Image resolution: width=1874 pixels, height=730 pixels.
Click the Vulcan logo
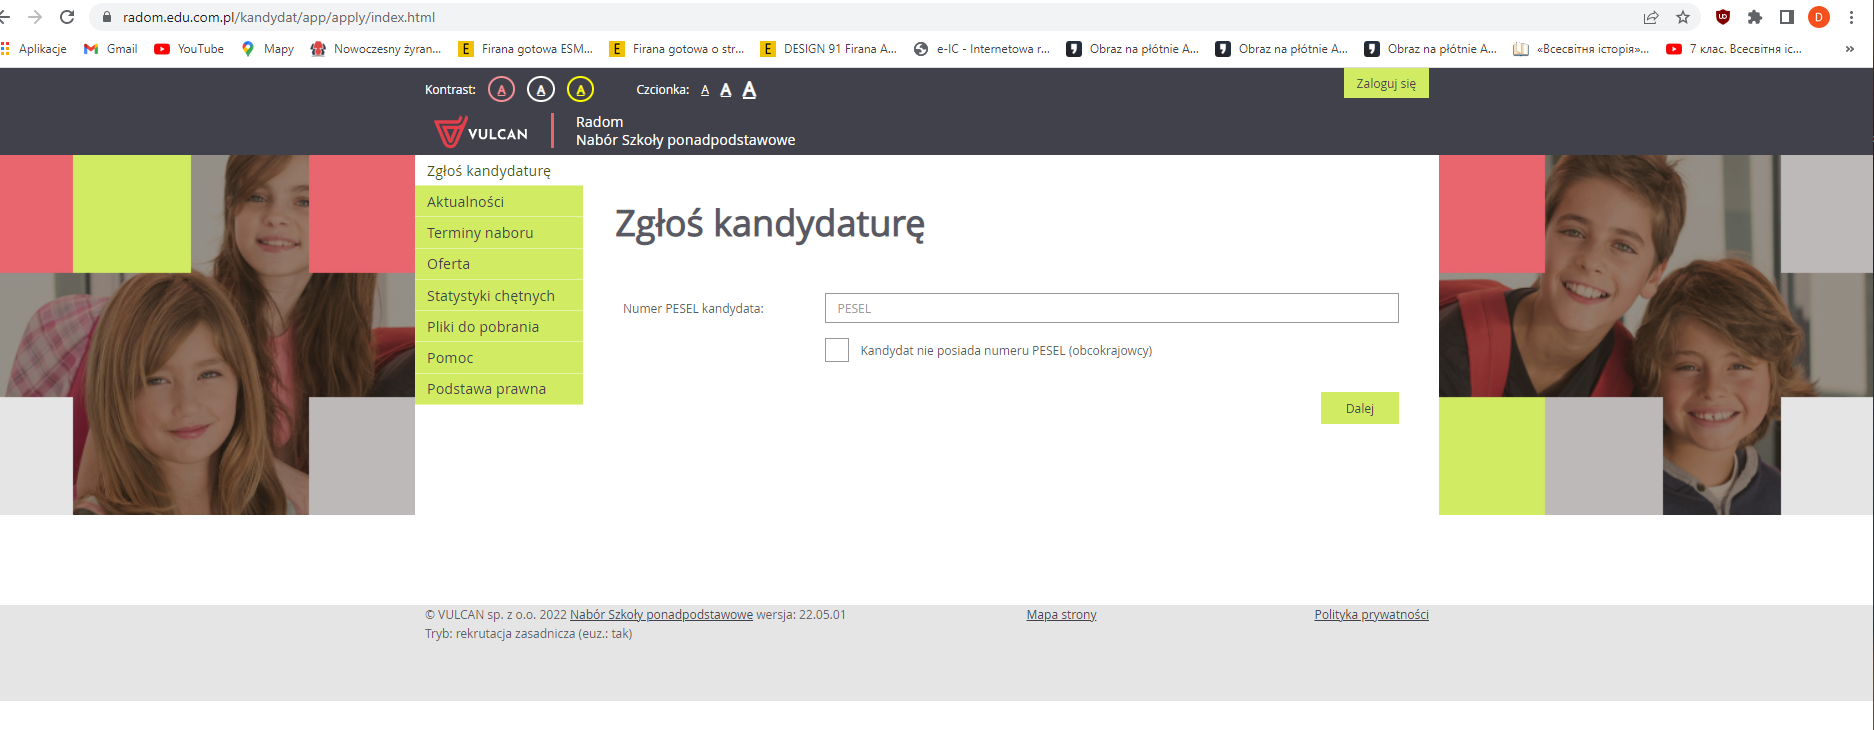pyautogui.click(x=482, y=132)
